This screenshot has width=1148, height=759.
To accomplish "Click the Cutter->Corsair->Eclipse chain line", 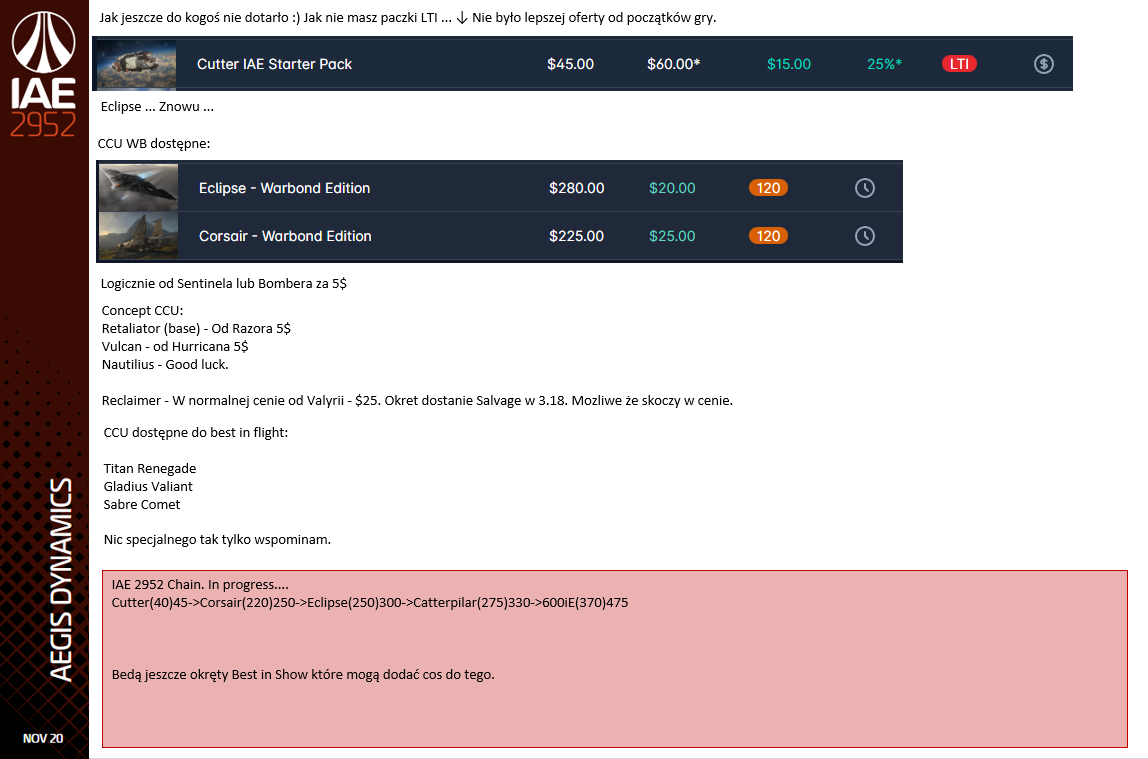I will pos(370,602).
